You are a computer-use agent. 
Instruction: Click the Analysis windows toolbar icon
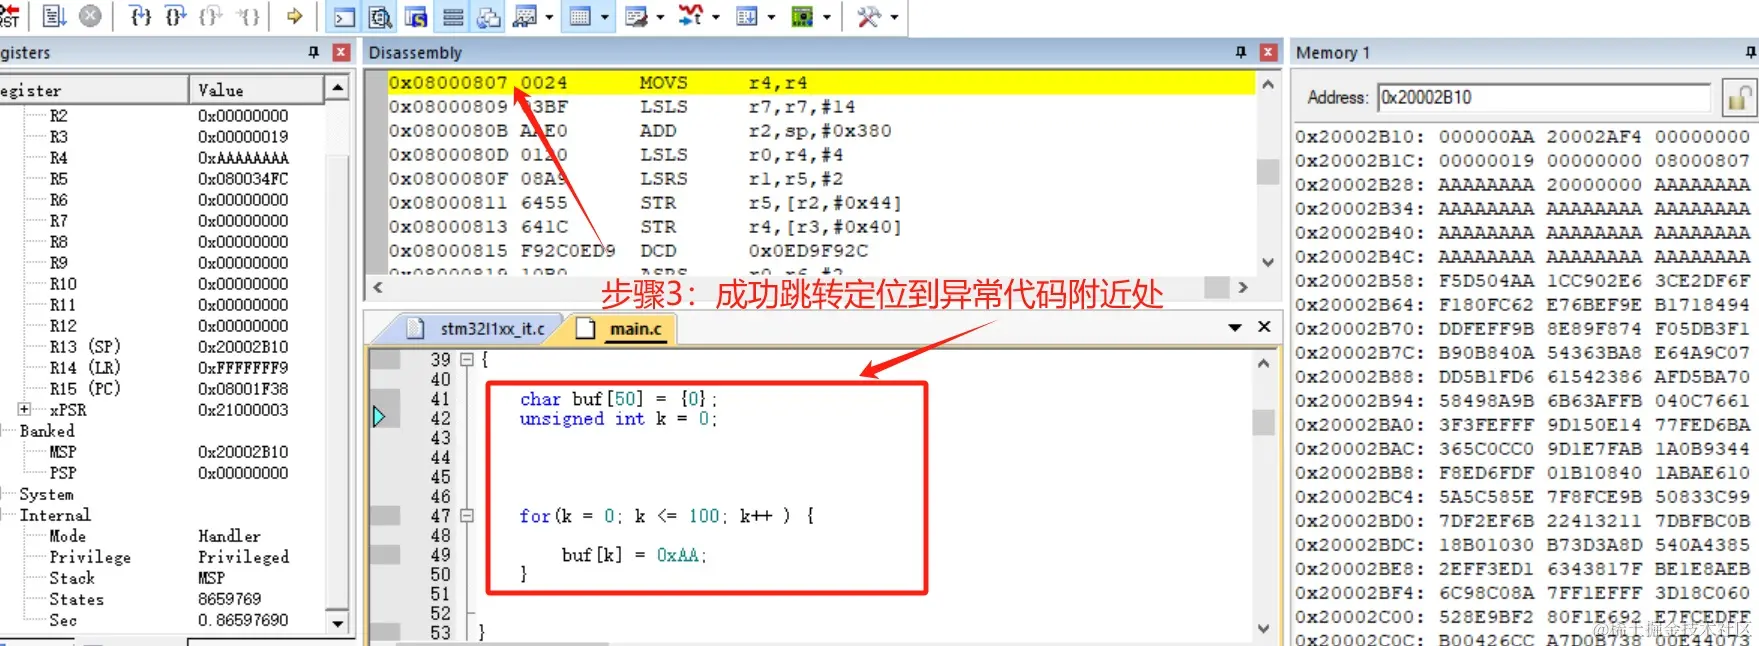coord(691,16)
